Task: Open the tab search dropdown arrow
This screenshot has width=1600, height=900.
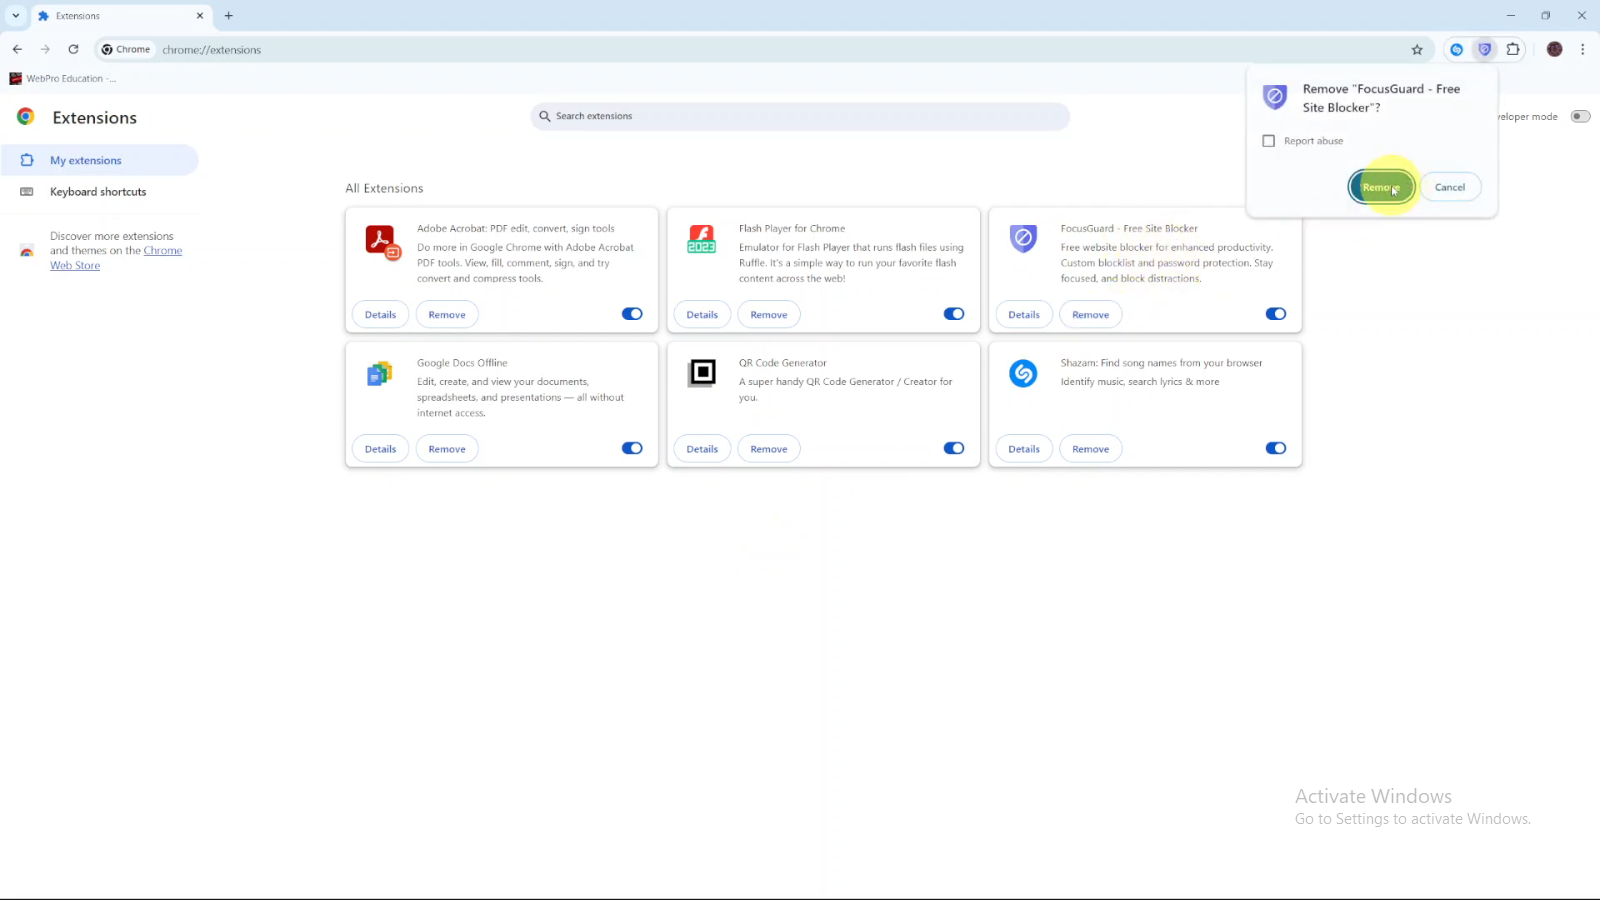Action: [16, 16]
